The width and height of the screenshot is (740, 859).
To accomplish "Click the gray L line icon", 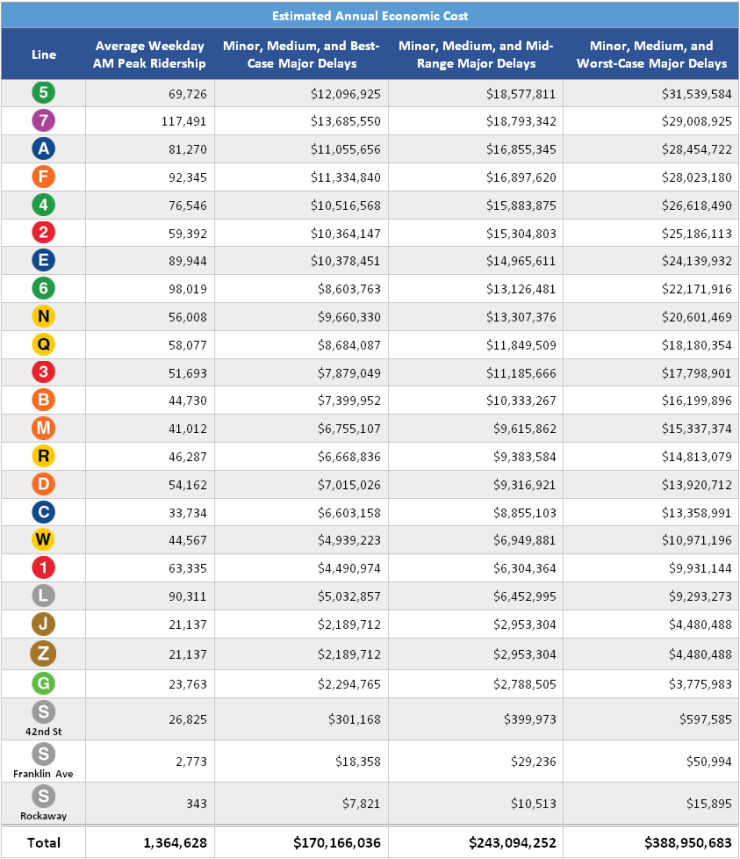I will (44, 596).
